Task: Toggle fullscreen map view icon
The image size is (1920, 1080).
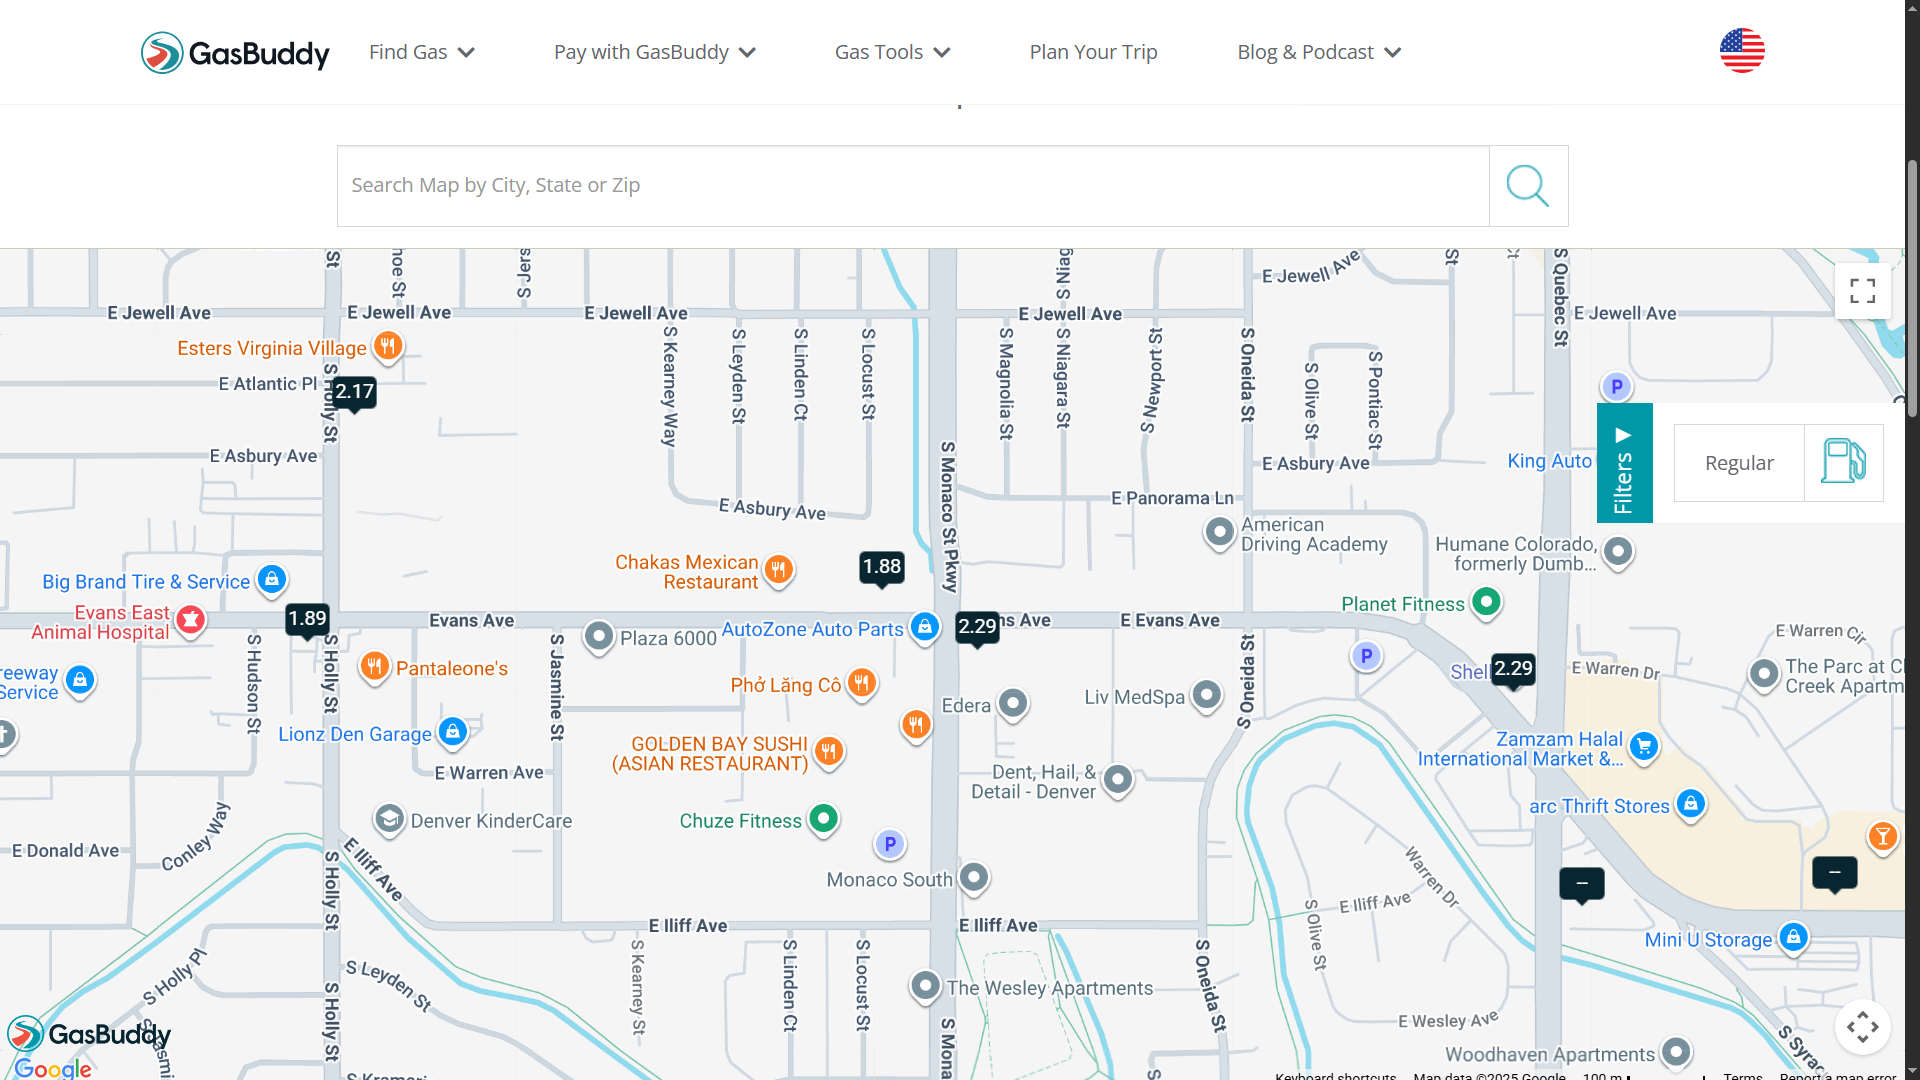Action: 1862,291
